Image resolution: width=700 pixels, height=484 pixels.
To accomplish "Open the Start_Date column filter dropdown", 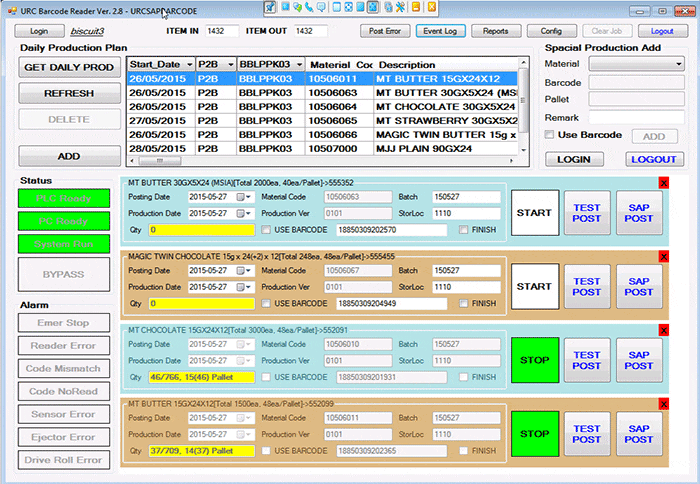I will [x=189, y=65].
